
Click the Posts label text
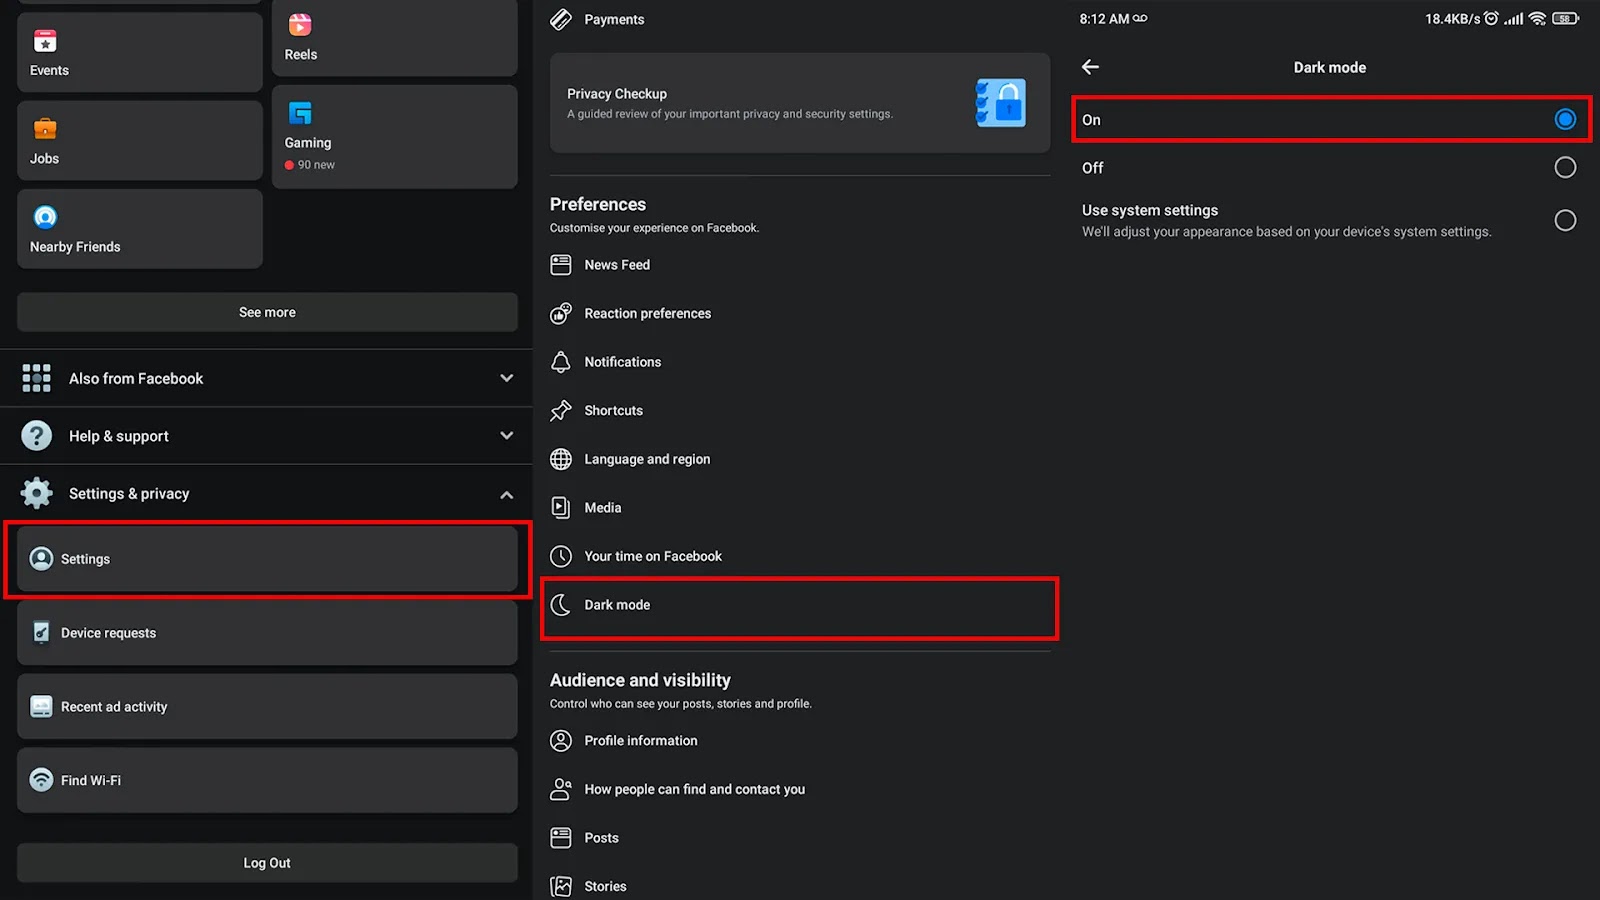[601, 838]
